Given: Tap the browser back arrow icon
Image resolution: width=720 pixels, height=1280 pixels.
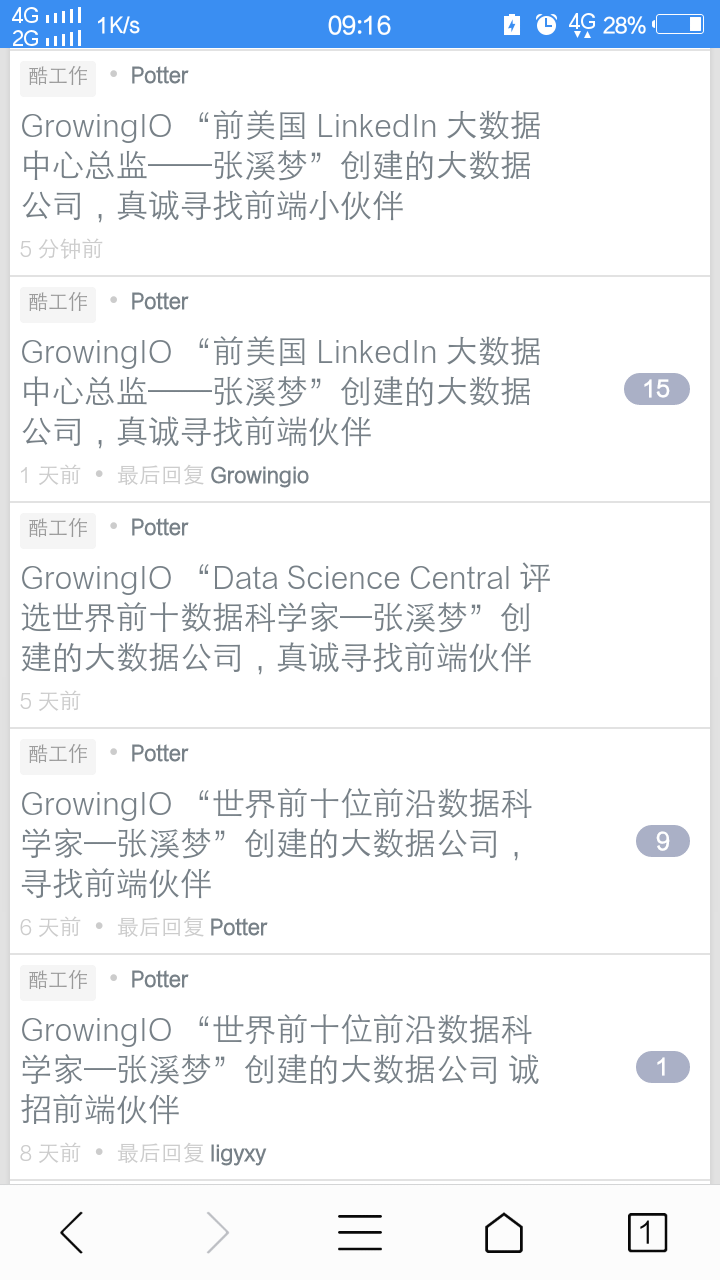Looking at the screenshot, I should [x=72, y=1232].
